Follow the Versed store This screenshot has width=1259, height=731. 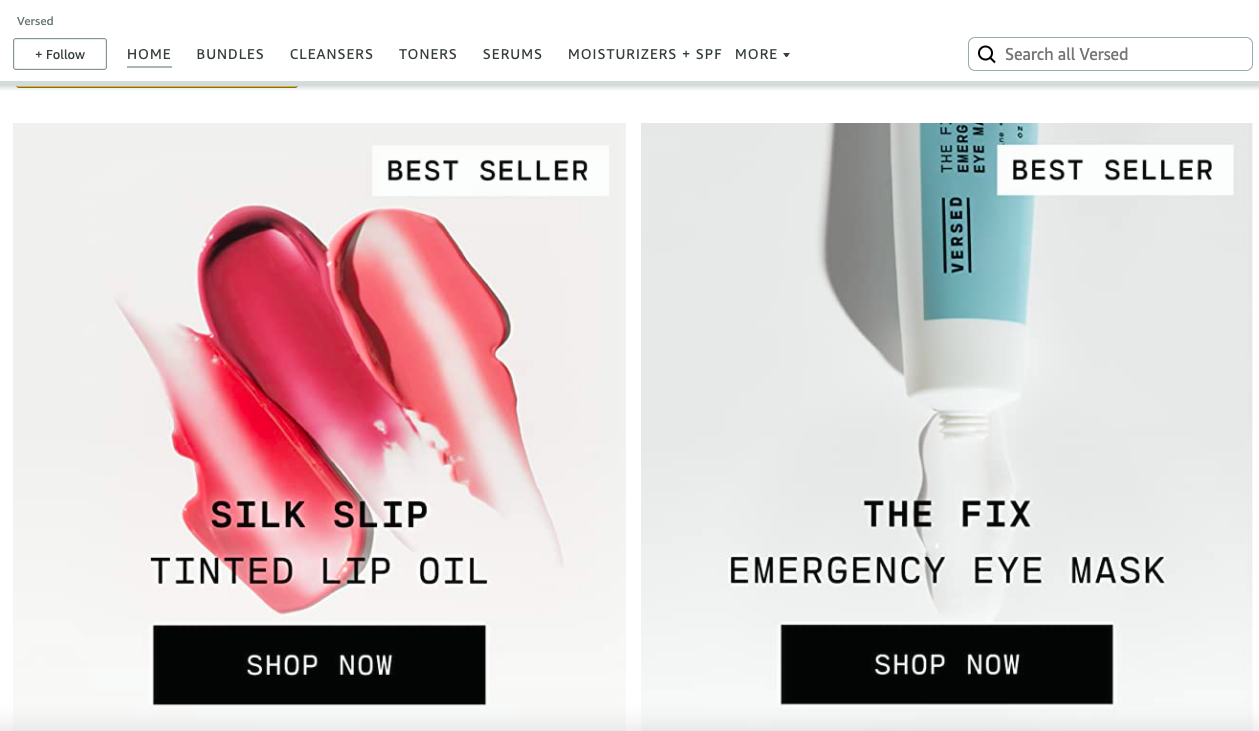point(60,54)
